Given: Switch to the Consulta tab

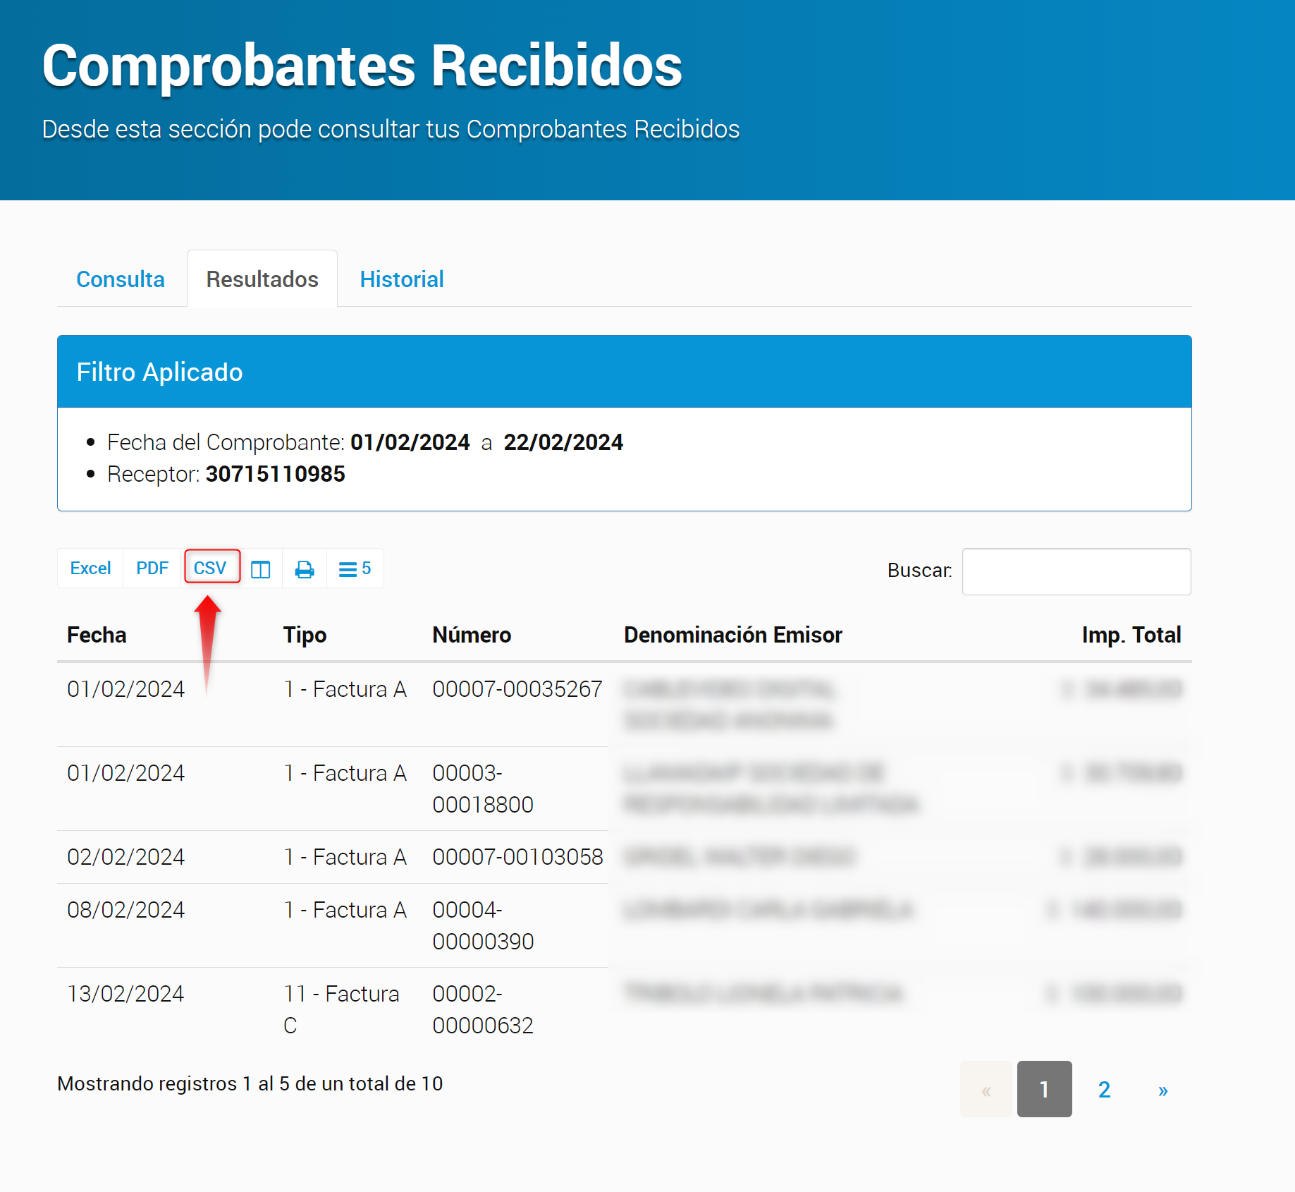Looking at the screenshot, I should coord(120,279).
